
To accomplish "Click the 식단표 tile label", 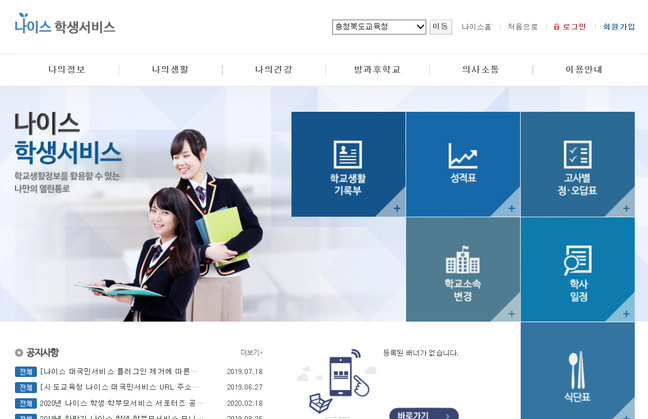I will [x=577, y=397].
